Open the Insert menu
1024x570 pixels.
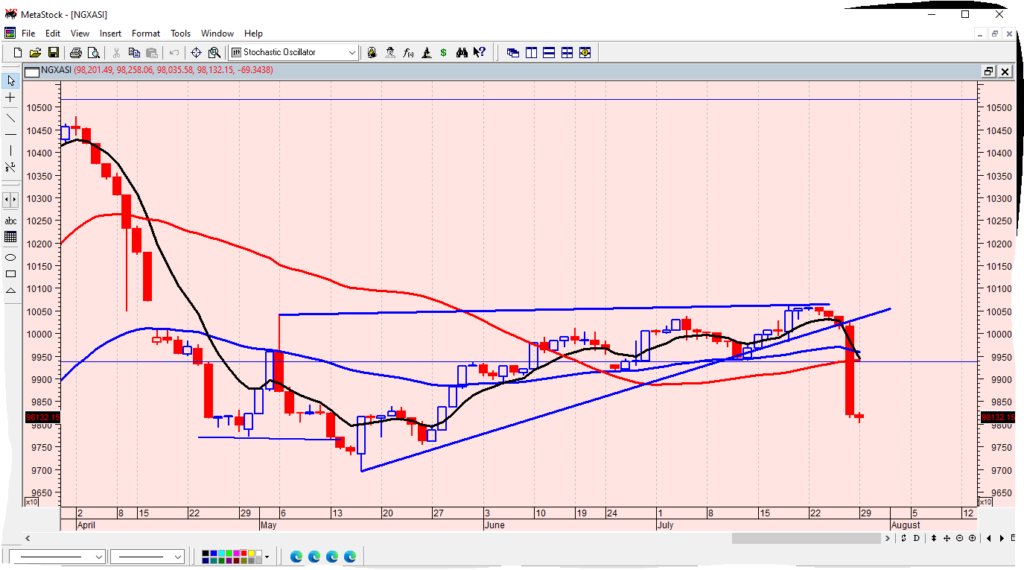(x=109, y=33)
